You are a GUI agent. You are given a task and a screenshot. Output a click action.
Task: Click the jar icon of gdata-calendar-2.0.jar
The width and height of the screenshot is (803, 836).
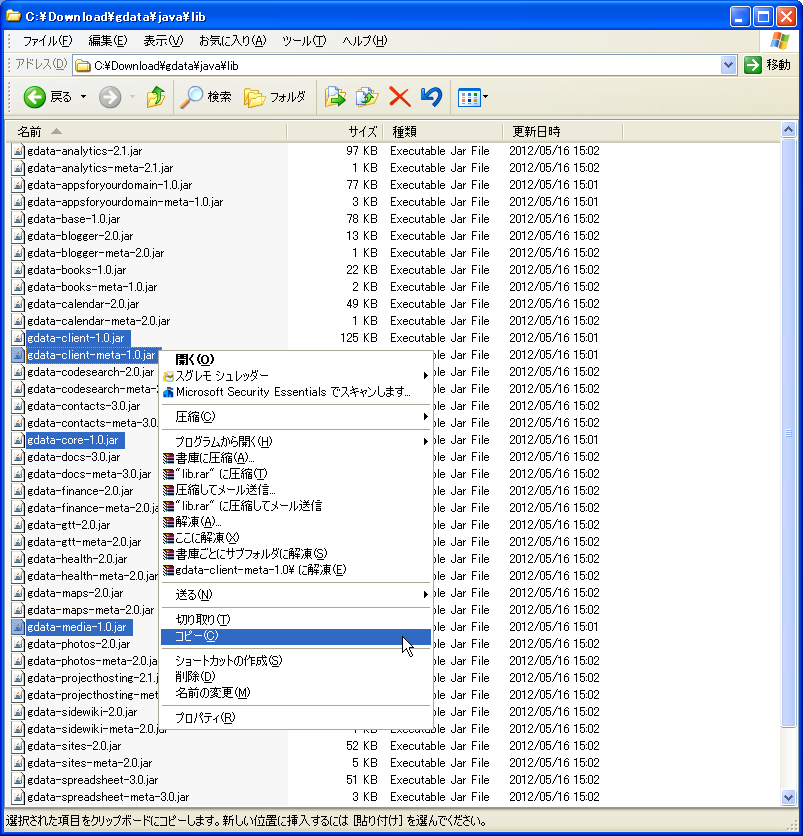click(x=18, y=304)
